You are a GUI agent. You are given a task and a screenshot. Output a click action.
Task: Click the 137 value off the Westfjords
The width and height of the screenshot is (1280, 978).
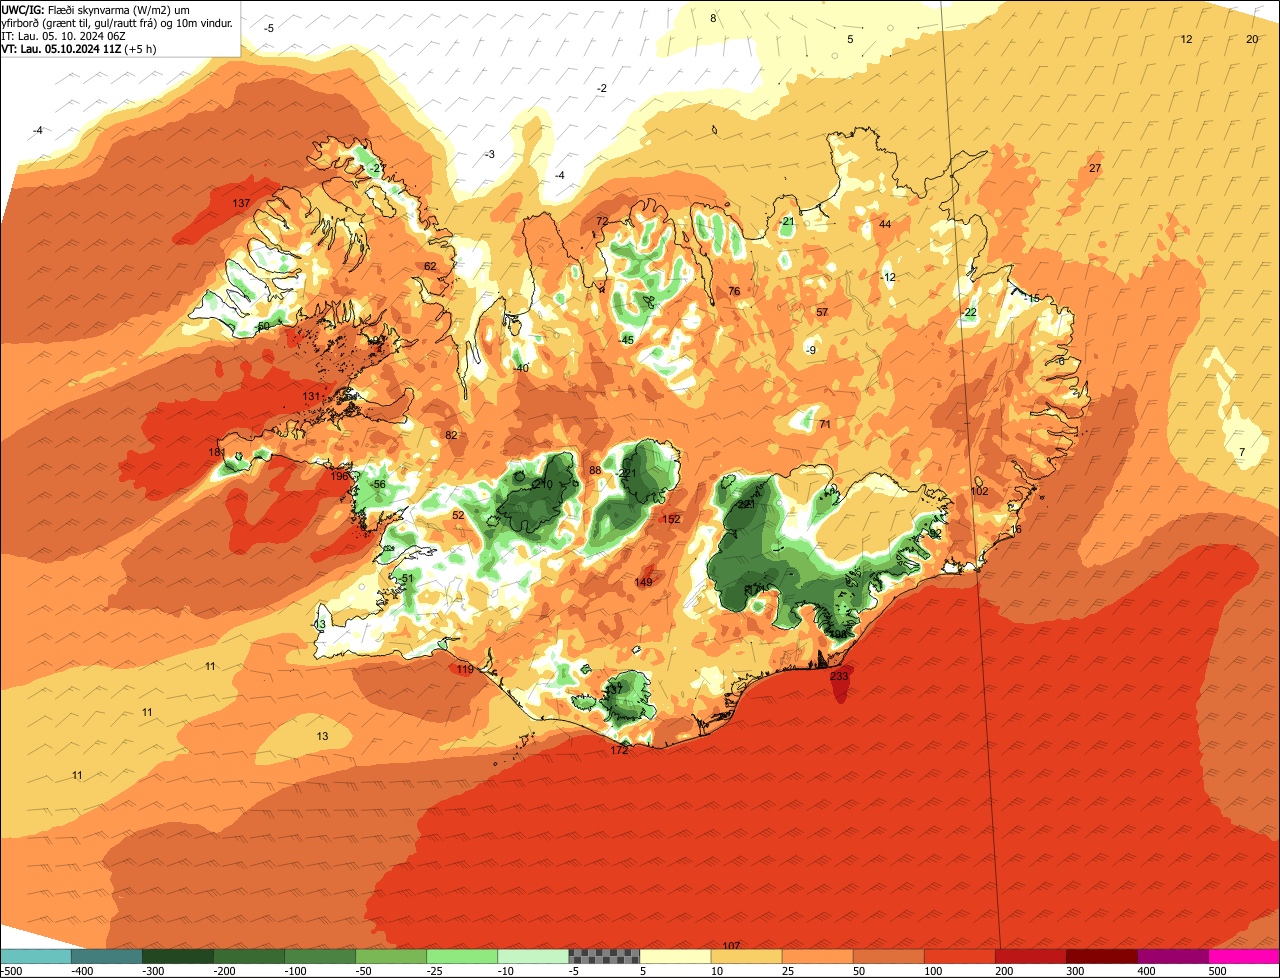pos(241,203)
